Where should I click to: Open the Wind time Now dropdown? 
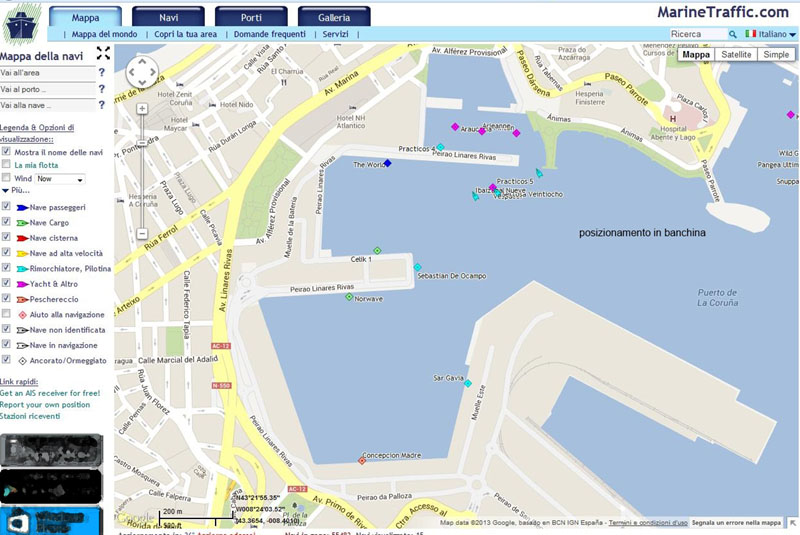click(x=60, y=179)
